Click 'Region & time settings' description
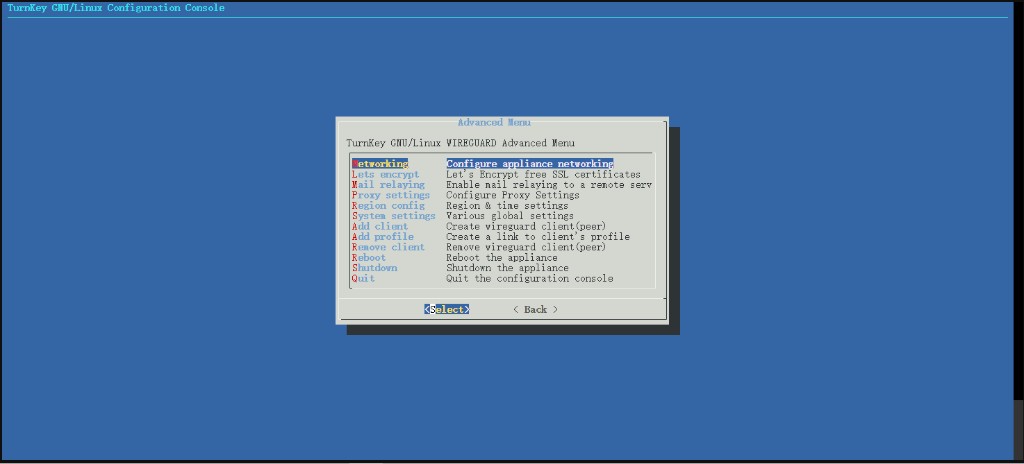The image size is (1024, 464). (507, 206)
